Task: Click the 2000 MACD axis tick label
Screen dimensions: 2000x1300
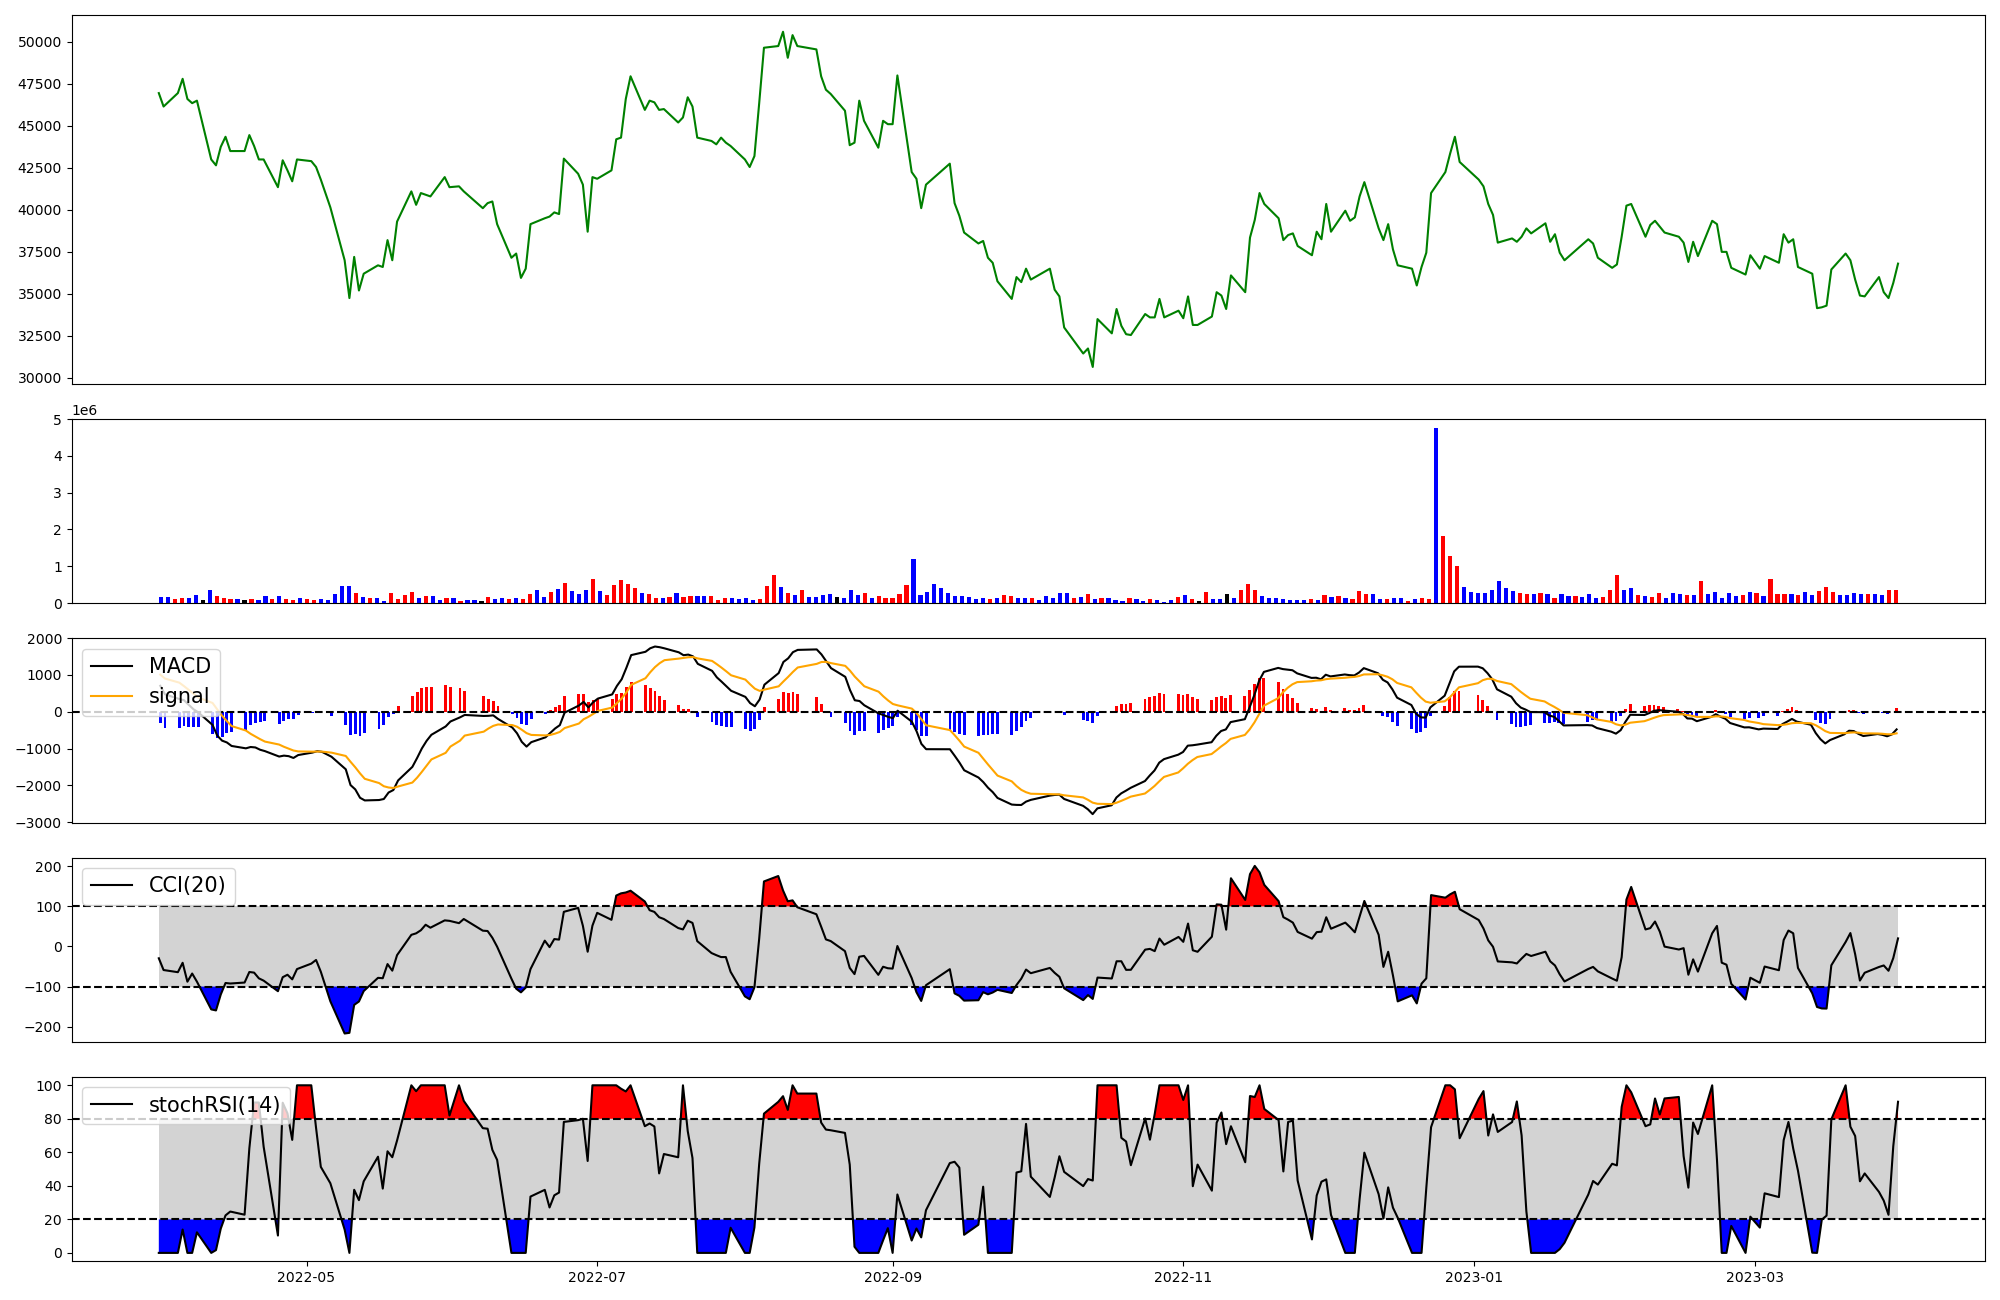Action: coord(46,639)
